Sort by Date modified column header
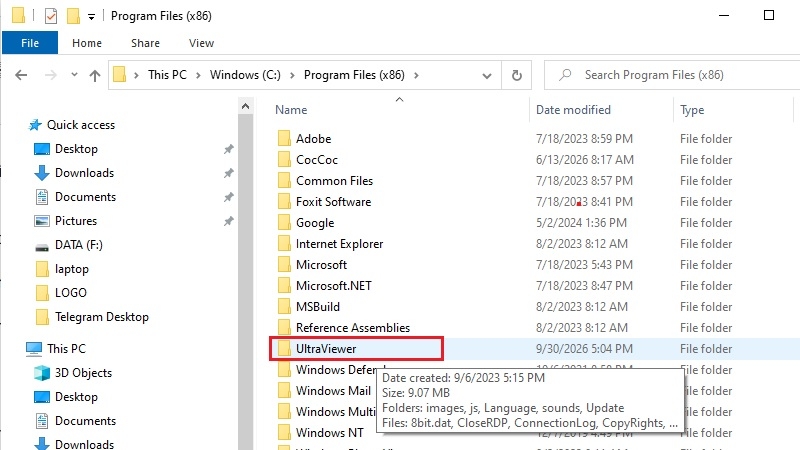The image size is (800, 450). [573, 110]
